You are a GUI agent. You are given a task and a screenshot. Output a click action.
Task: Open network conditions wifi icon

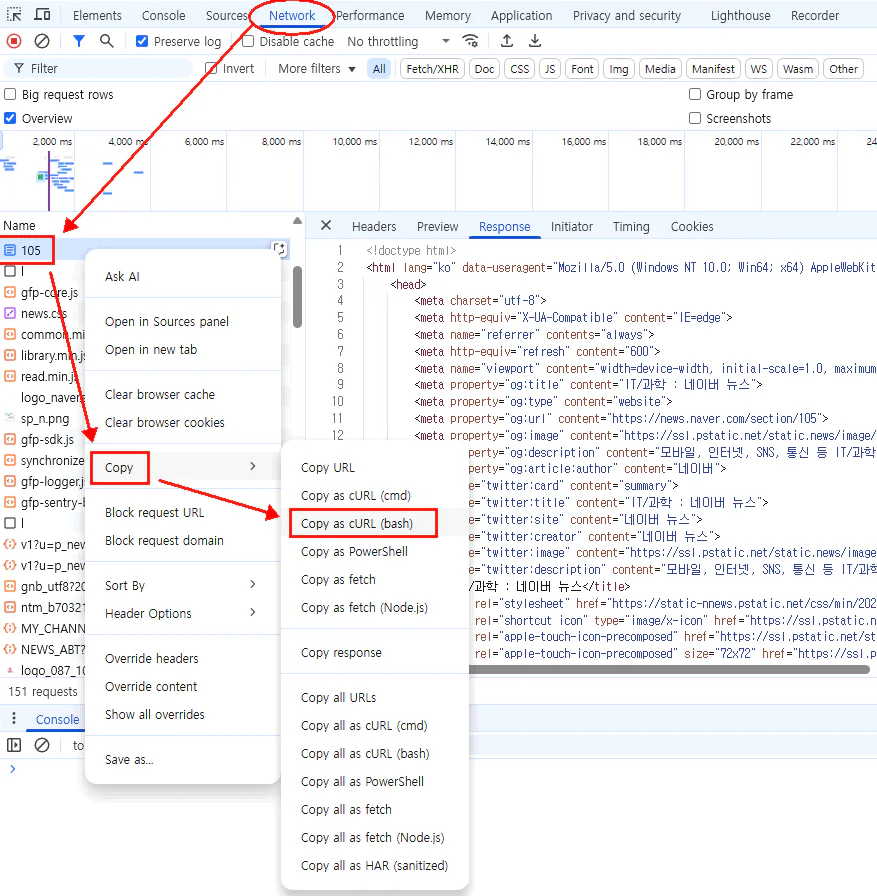pyautogui.click(x=470, y=41)
